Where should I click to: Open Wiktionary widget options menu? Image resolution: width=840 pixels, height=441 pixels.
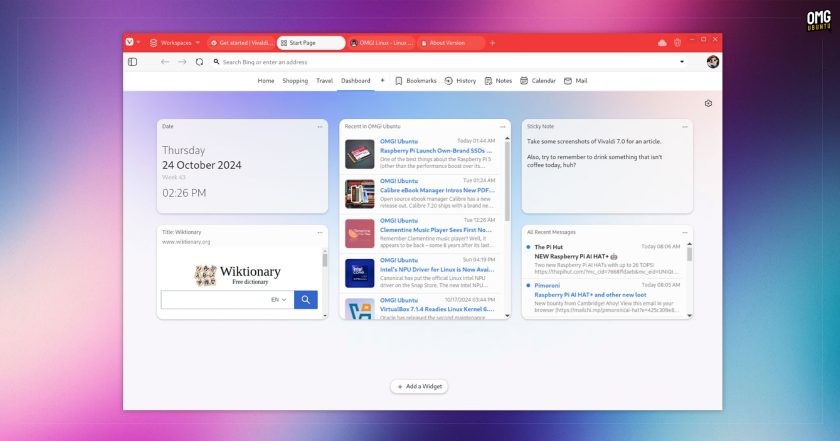click(x=320, y=233)
